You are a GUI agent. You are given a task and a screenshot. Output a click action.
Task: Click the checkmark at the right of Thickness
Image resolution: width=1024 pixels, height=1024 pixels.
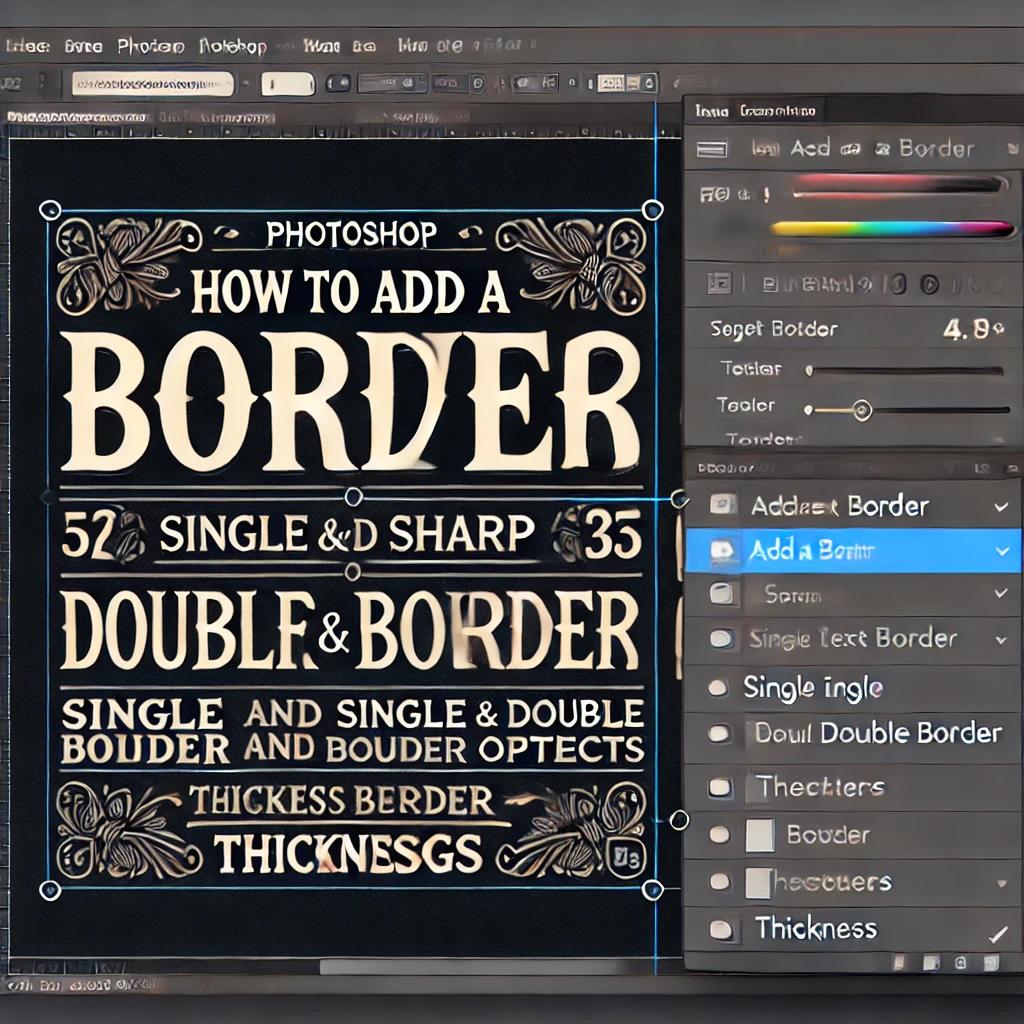(x=998, y=935)
